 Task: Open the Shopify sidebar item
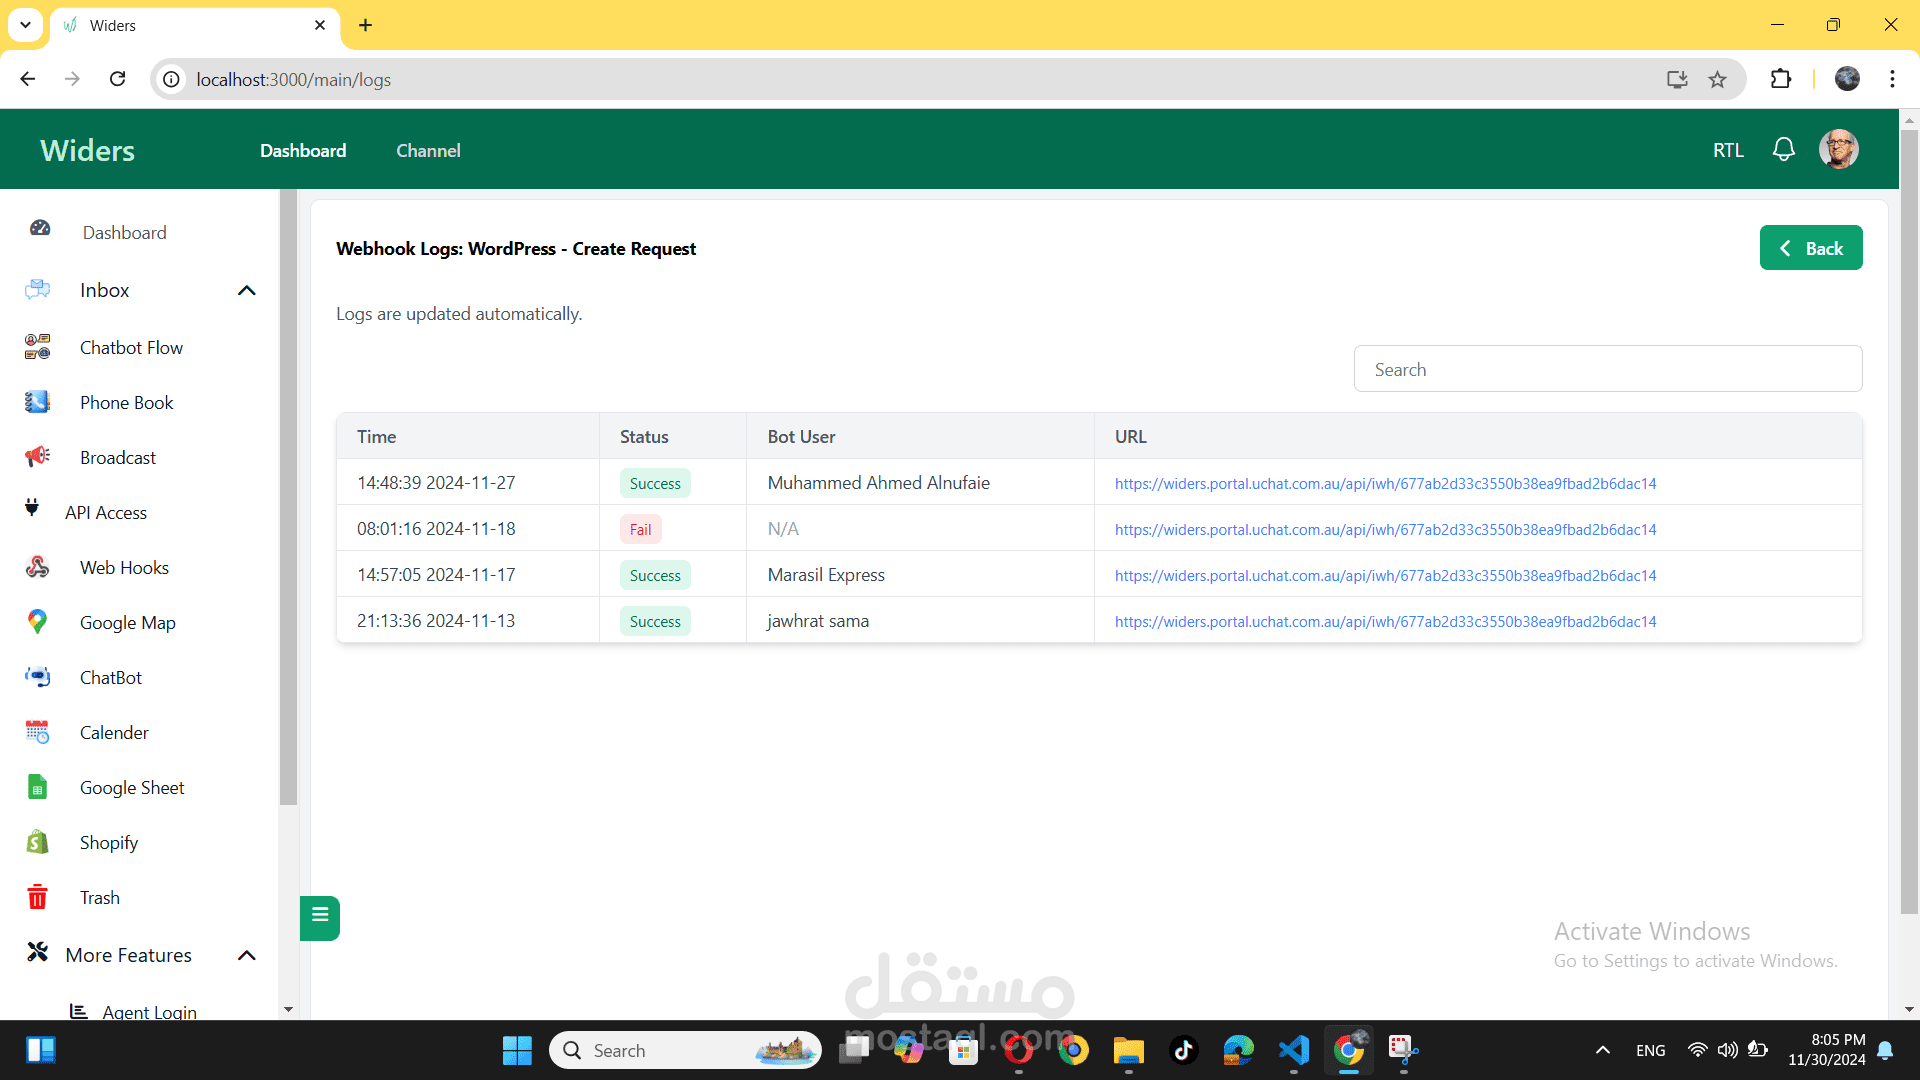108,842
